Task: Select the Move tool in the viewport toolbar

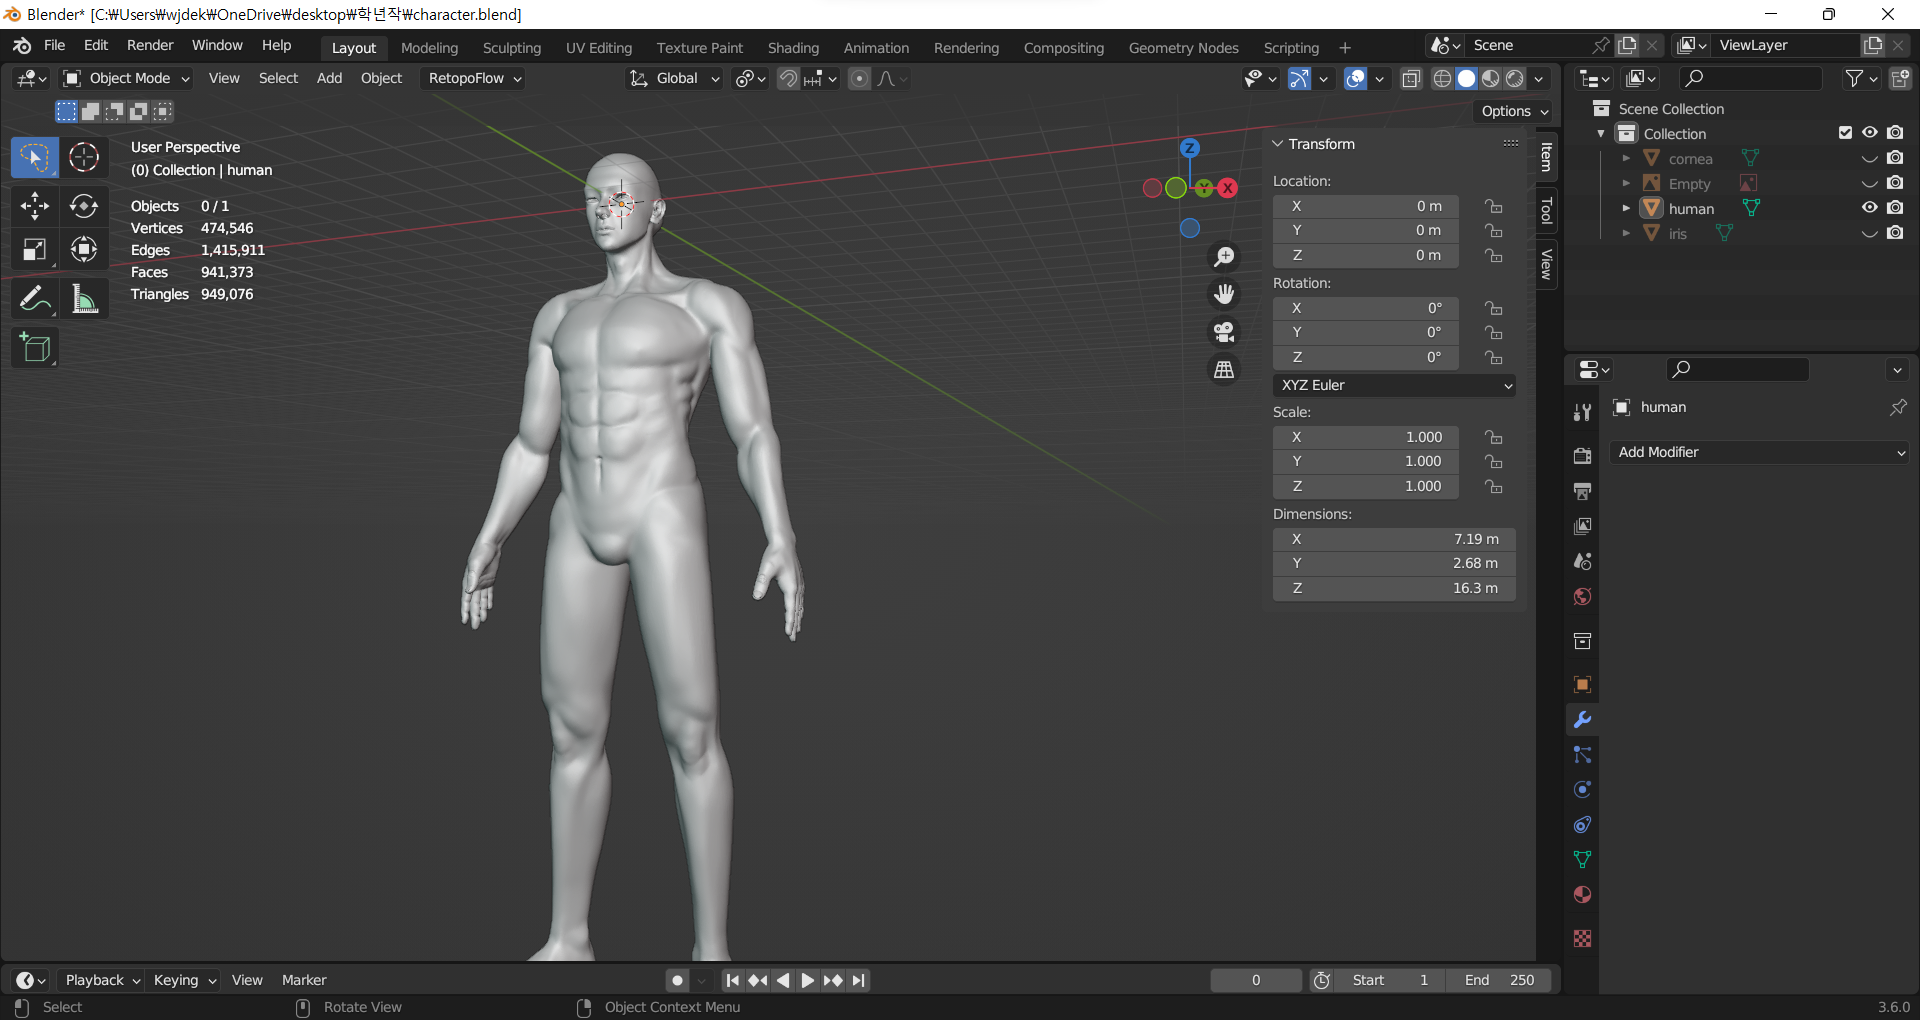Action: point(34,206)
